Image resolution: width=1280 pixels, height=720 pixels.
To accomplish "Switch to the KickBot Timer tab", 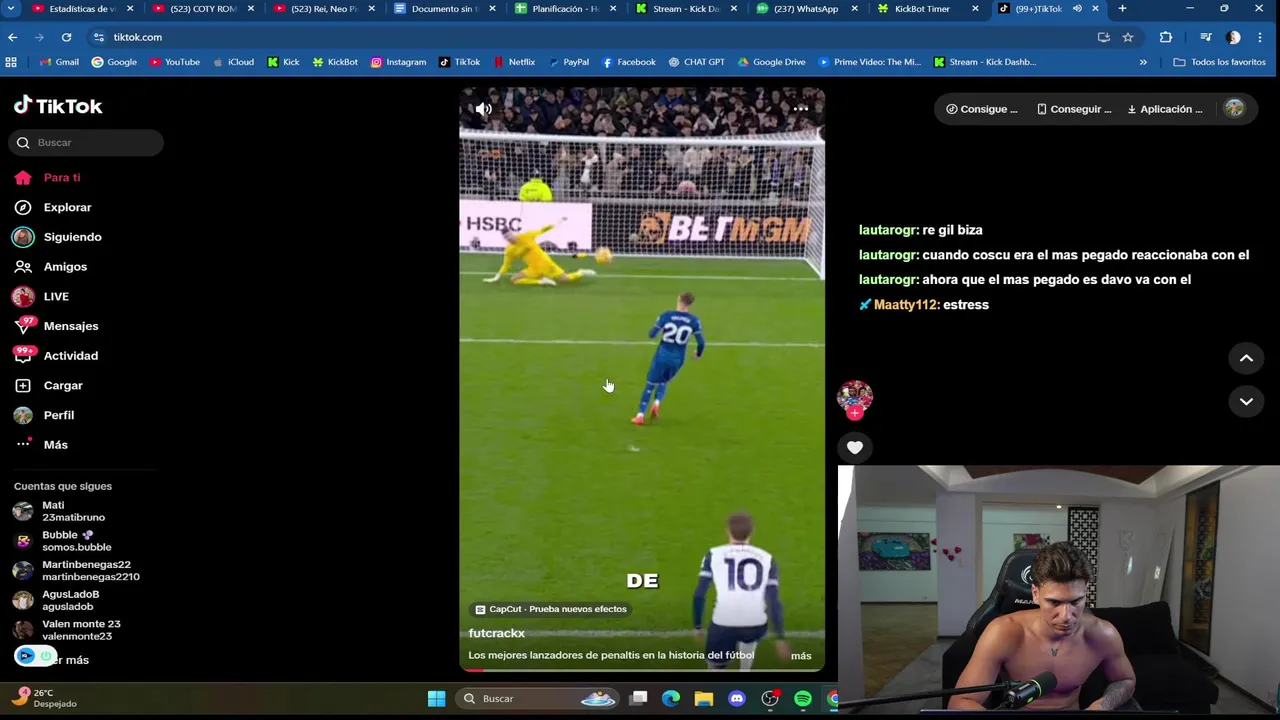I will point(922,9).
